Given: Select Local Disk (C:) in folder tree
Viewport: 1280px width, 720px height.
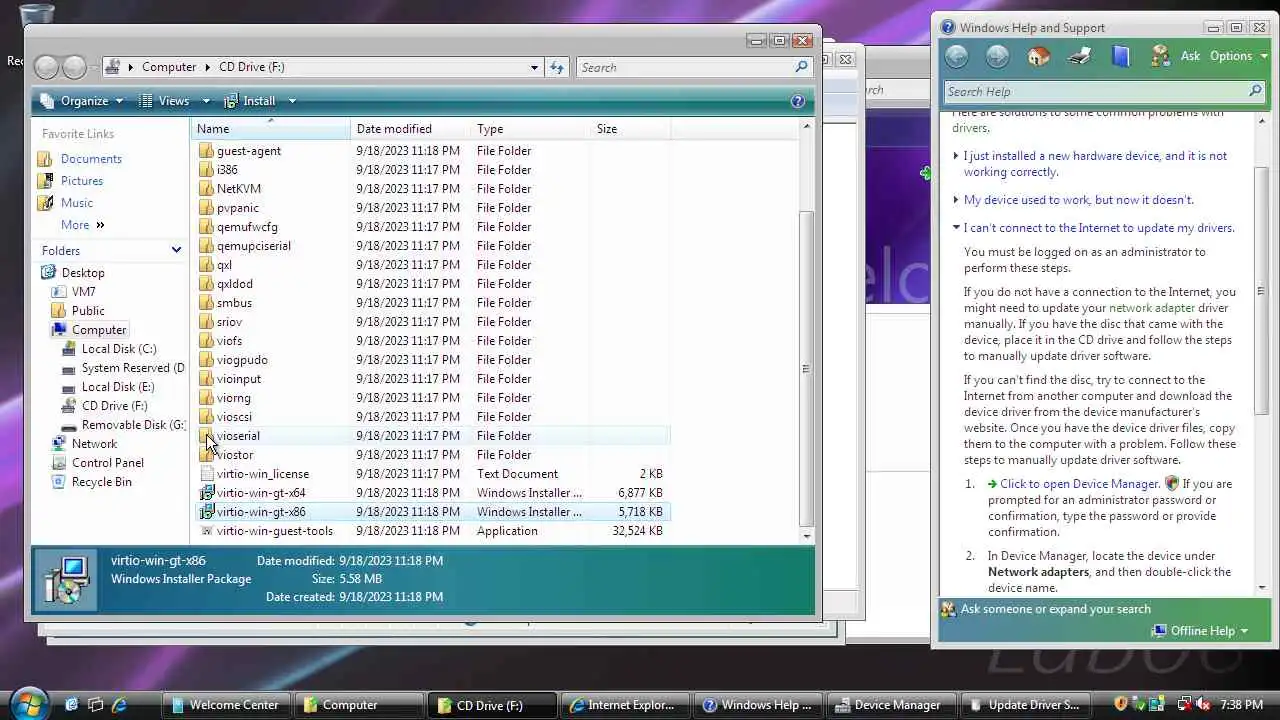Looking at the screenshot, I should tap(118, 349).
